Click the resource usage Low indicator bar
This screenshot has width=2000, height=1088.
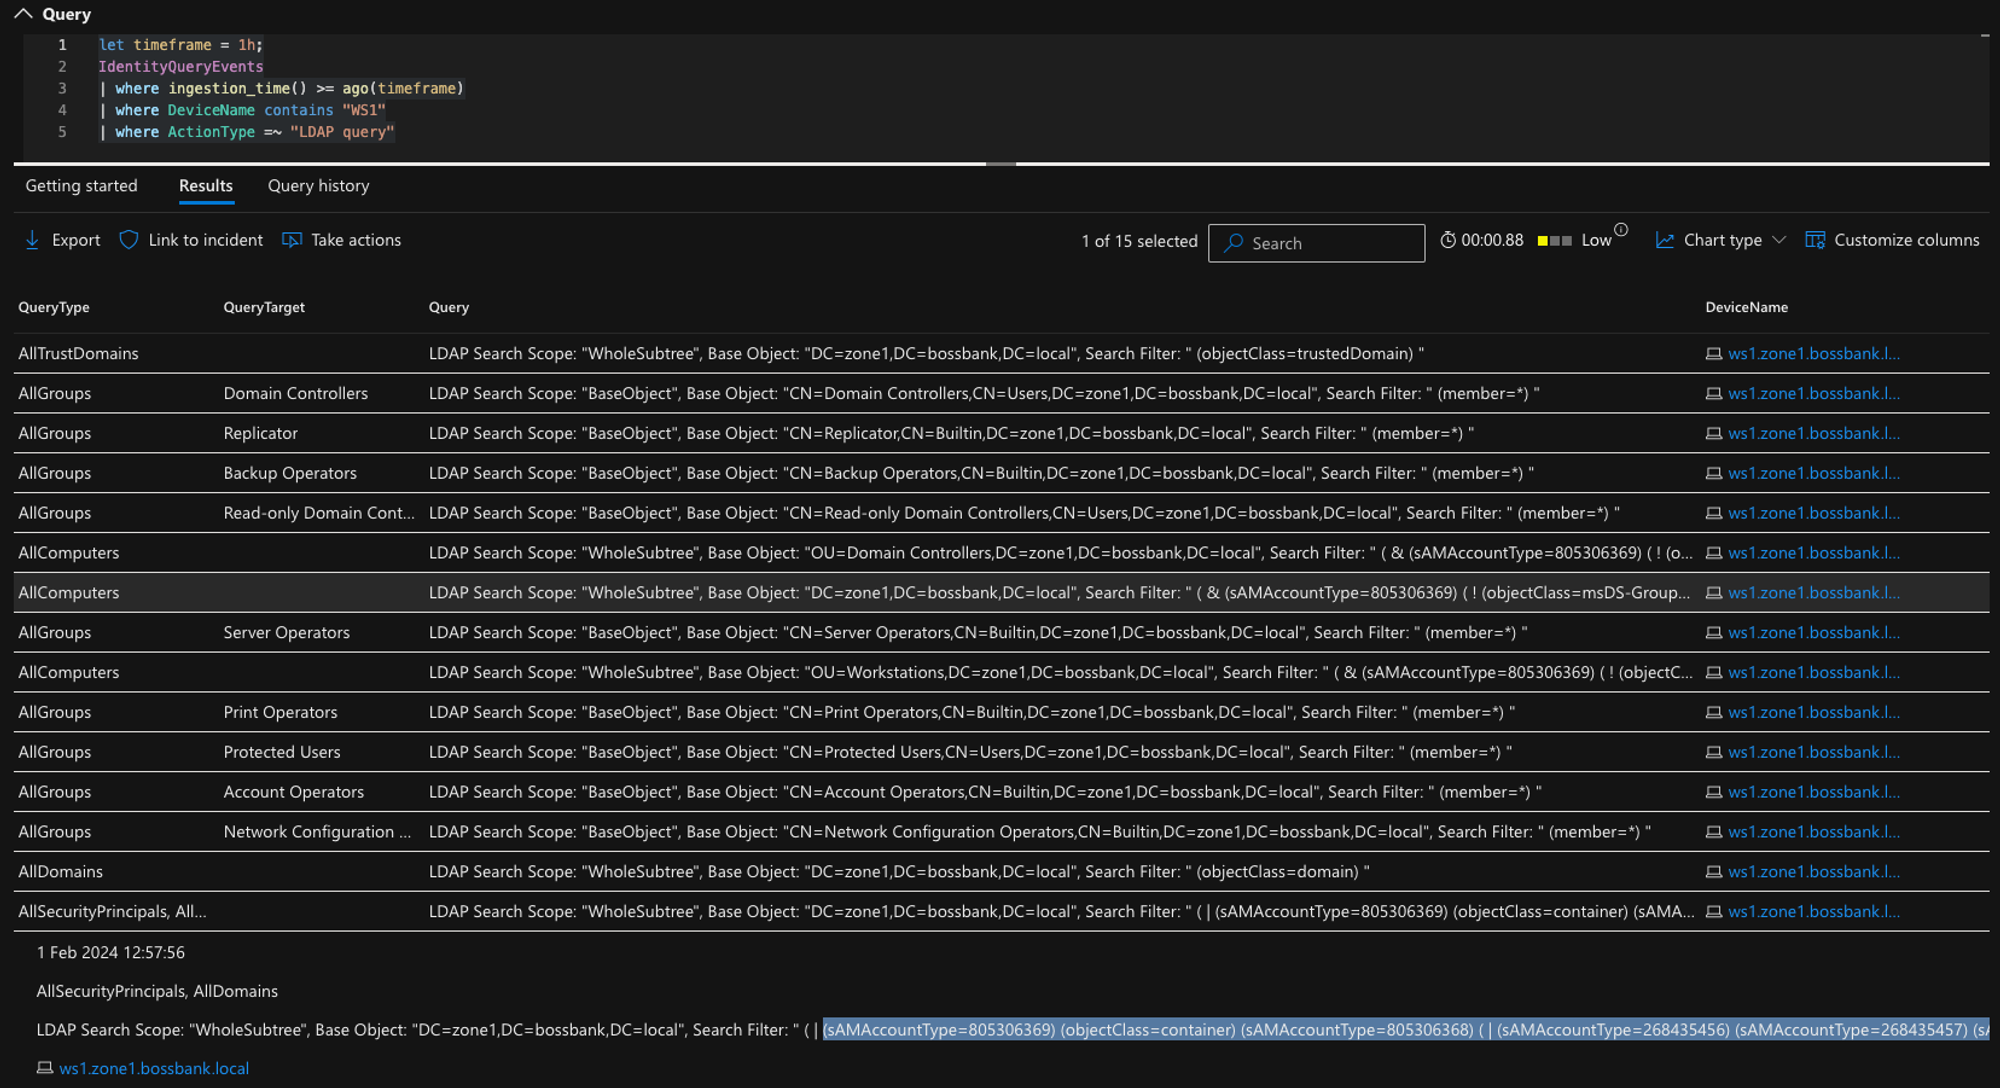pyautogui.click(x=1553, y=240)
